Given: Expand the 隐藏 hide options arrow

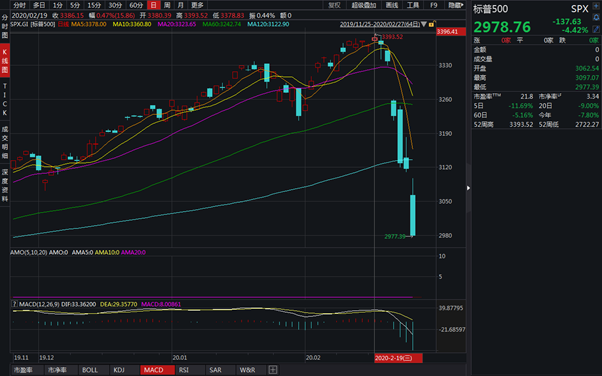Looking at the screenshot, I should (456, 5).
